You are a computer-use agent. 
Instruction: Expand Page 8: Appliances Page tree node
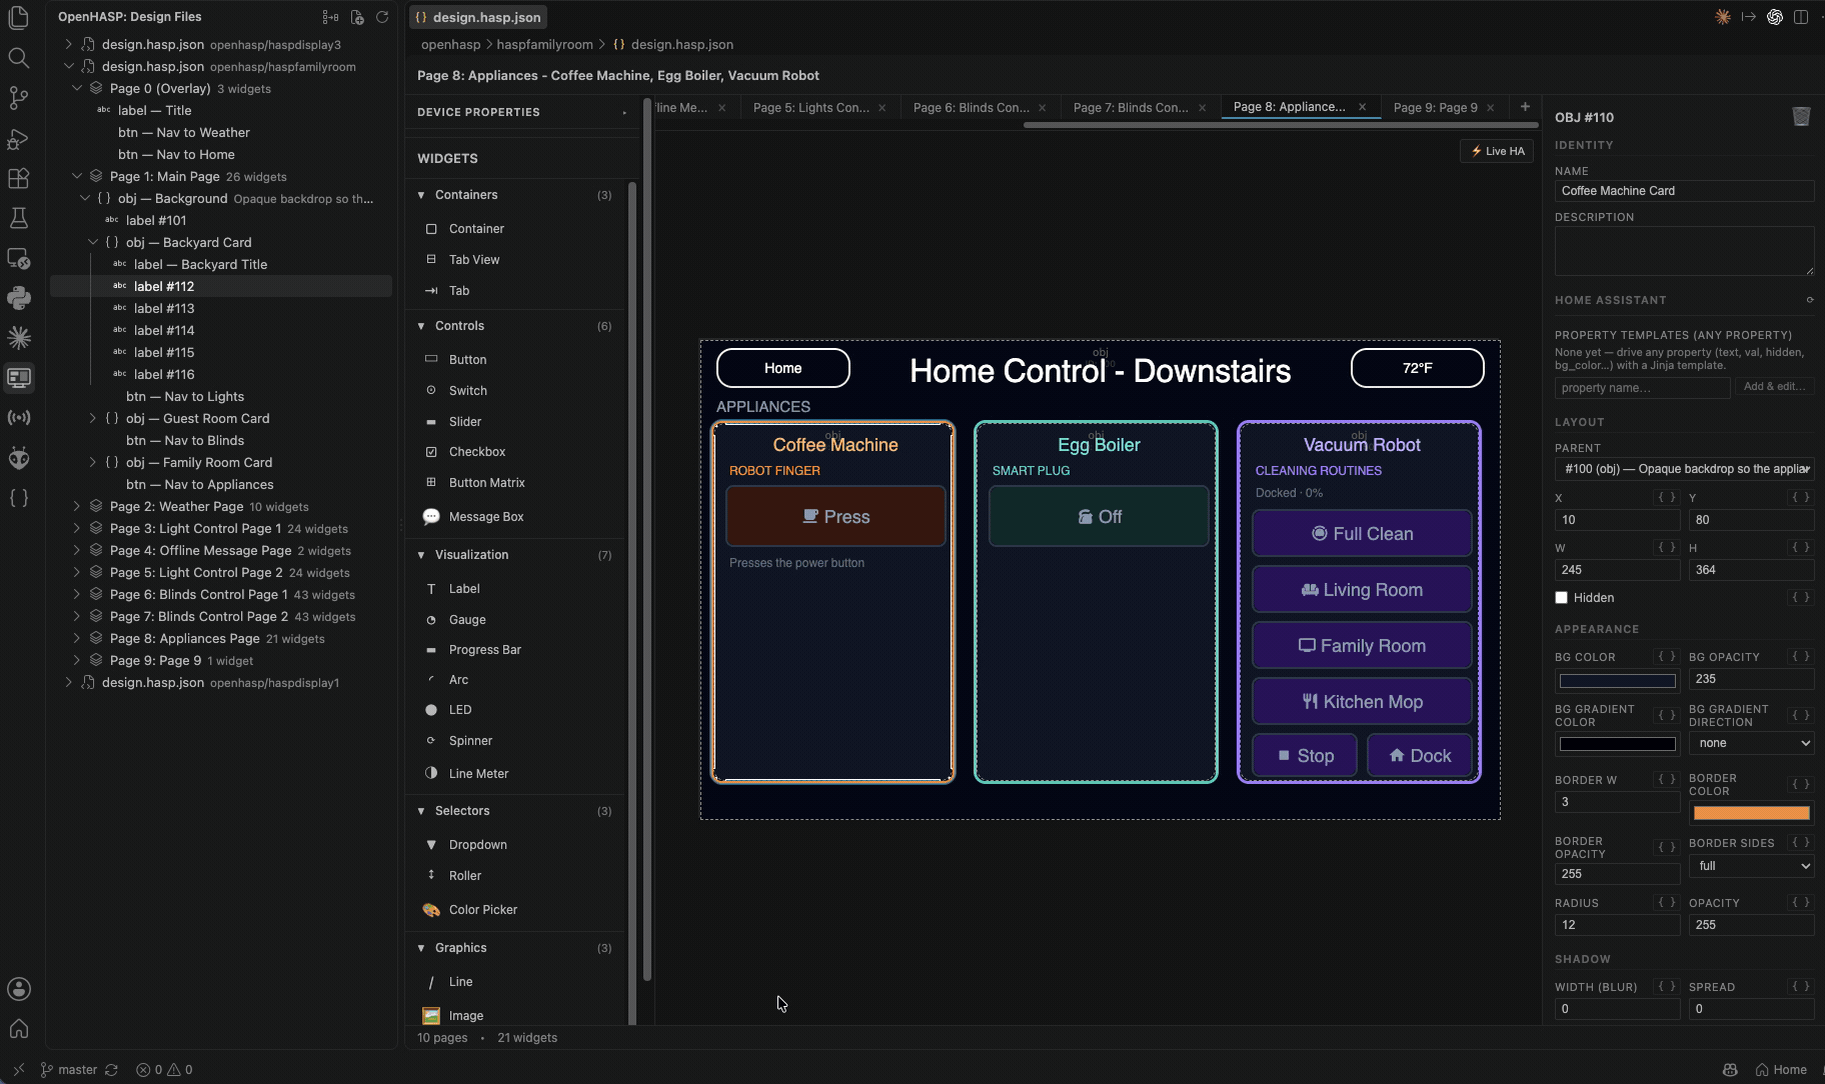77,639
